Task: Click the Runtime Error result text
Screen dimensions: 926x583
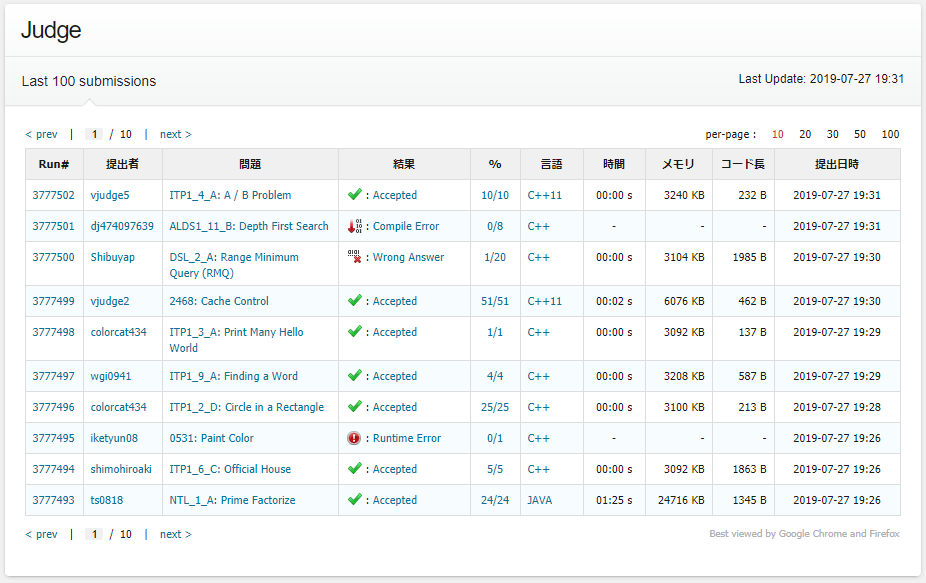Action: point(407,438)
